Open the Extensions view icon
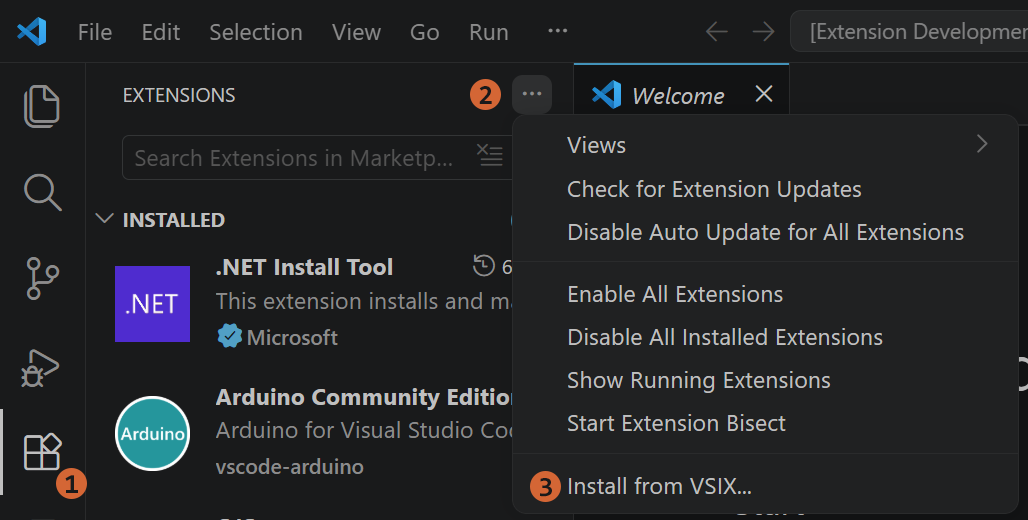The image size is (1028, 520). [42, 452]
